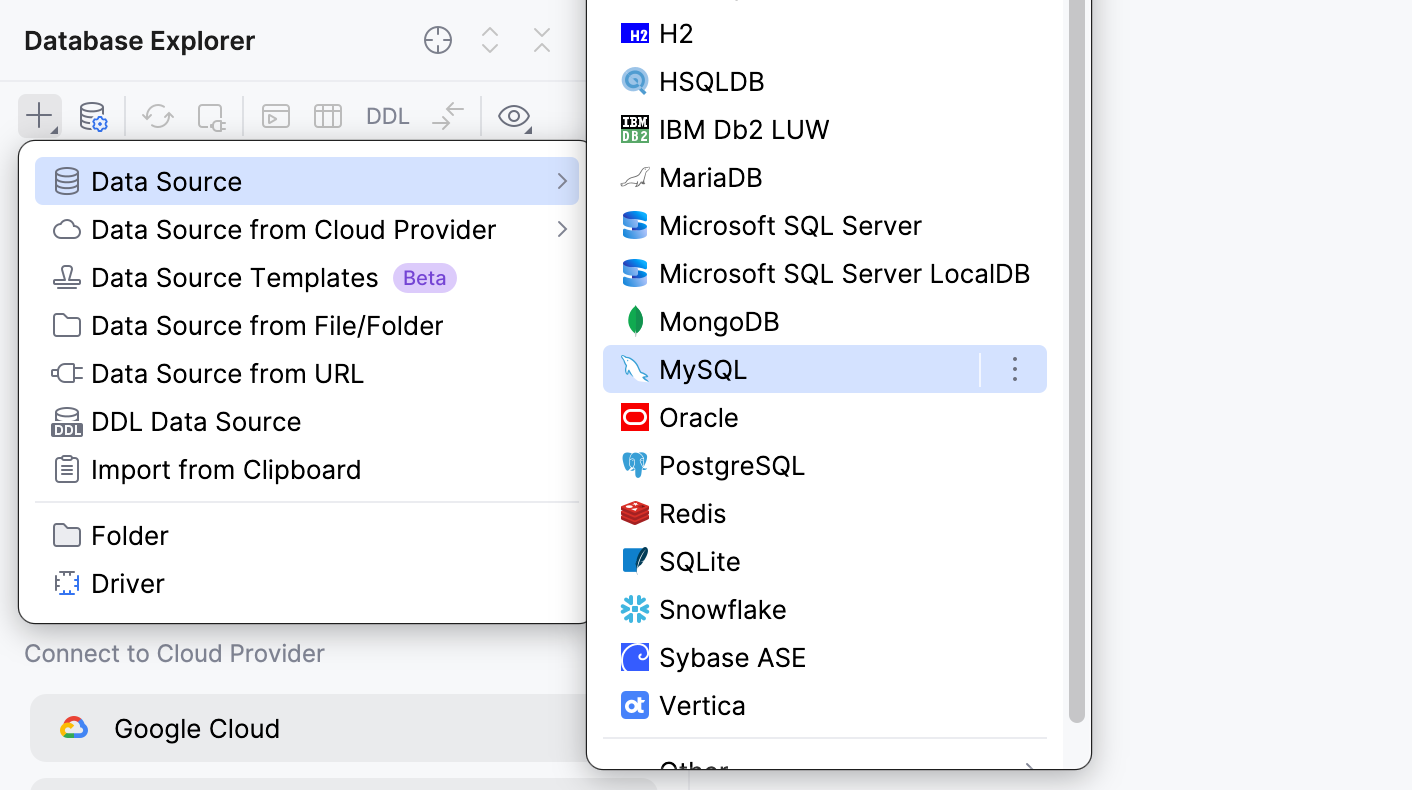
Task: Select Microsoft SQL Server LocalDB
Action: (825, 273)
